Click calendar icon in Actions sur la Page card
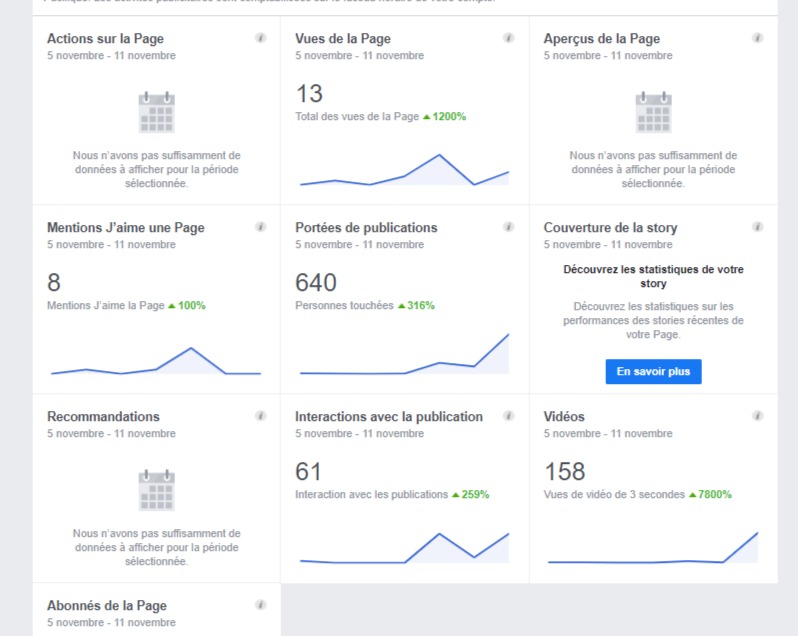798x636 pixels. coord(156,112)
